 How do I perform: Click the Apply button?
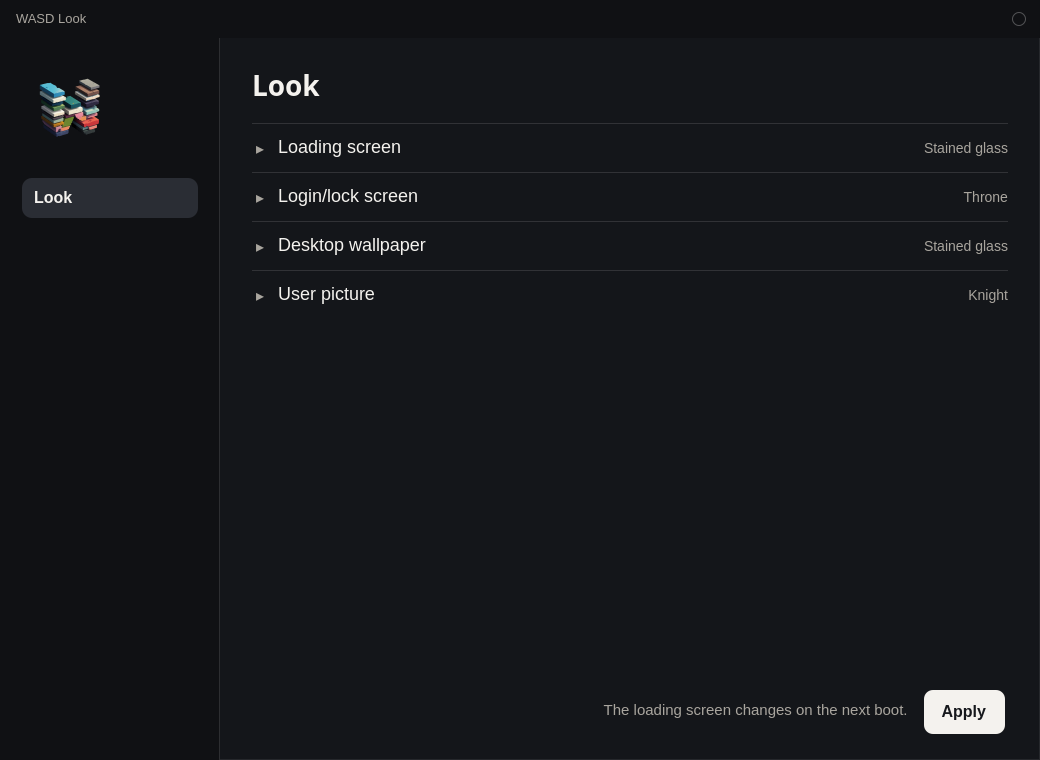[x=964, y=712]
